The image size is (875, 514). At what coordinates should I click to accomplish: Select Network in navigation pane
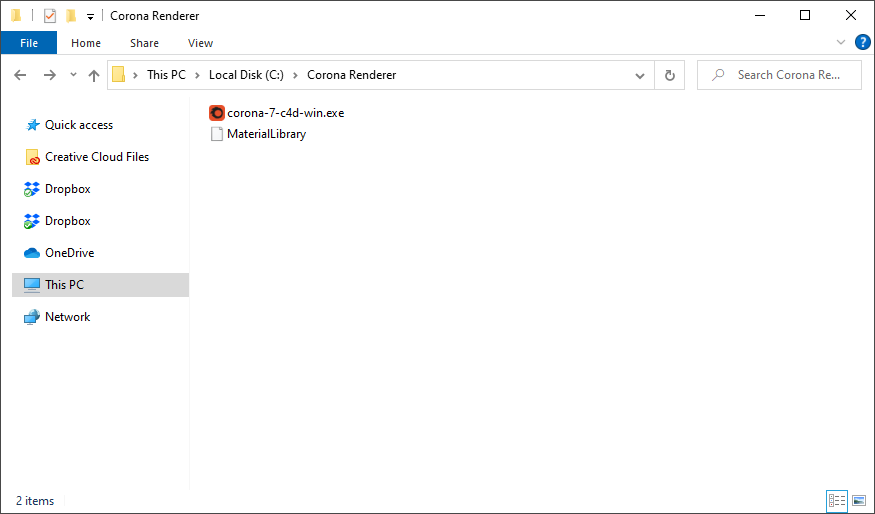tap(68, 317)
